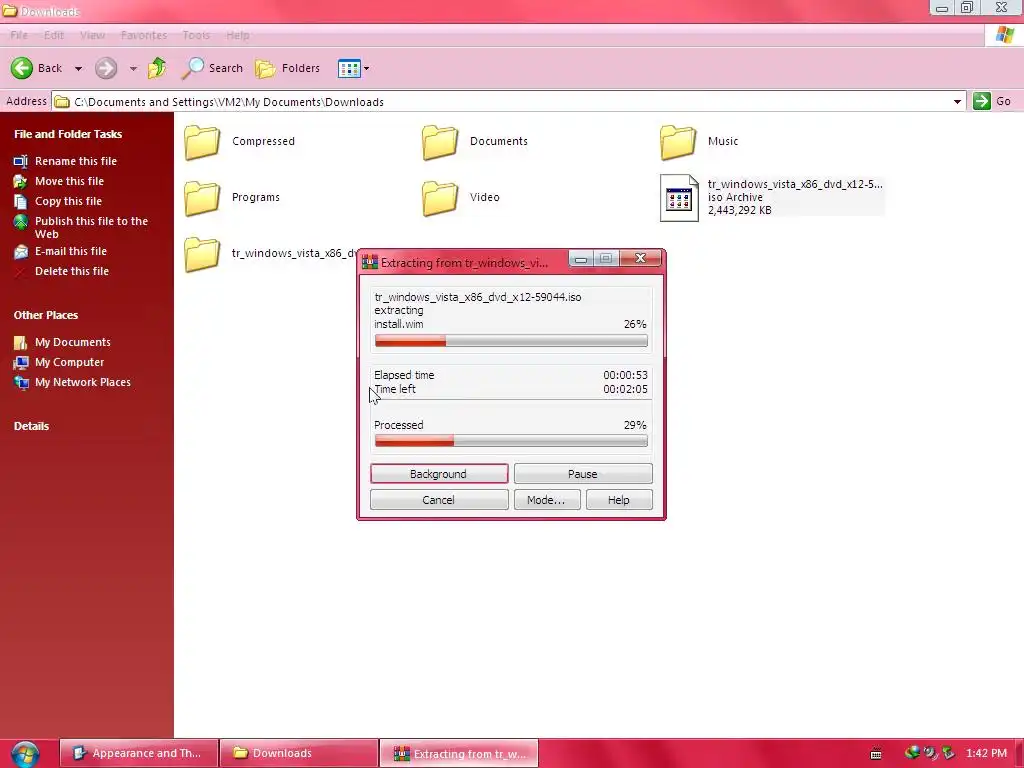Select the Vista iso Archive file icon
The width and height of the screenshot is (1024, 768).
pos(679,198)
